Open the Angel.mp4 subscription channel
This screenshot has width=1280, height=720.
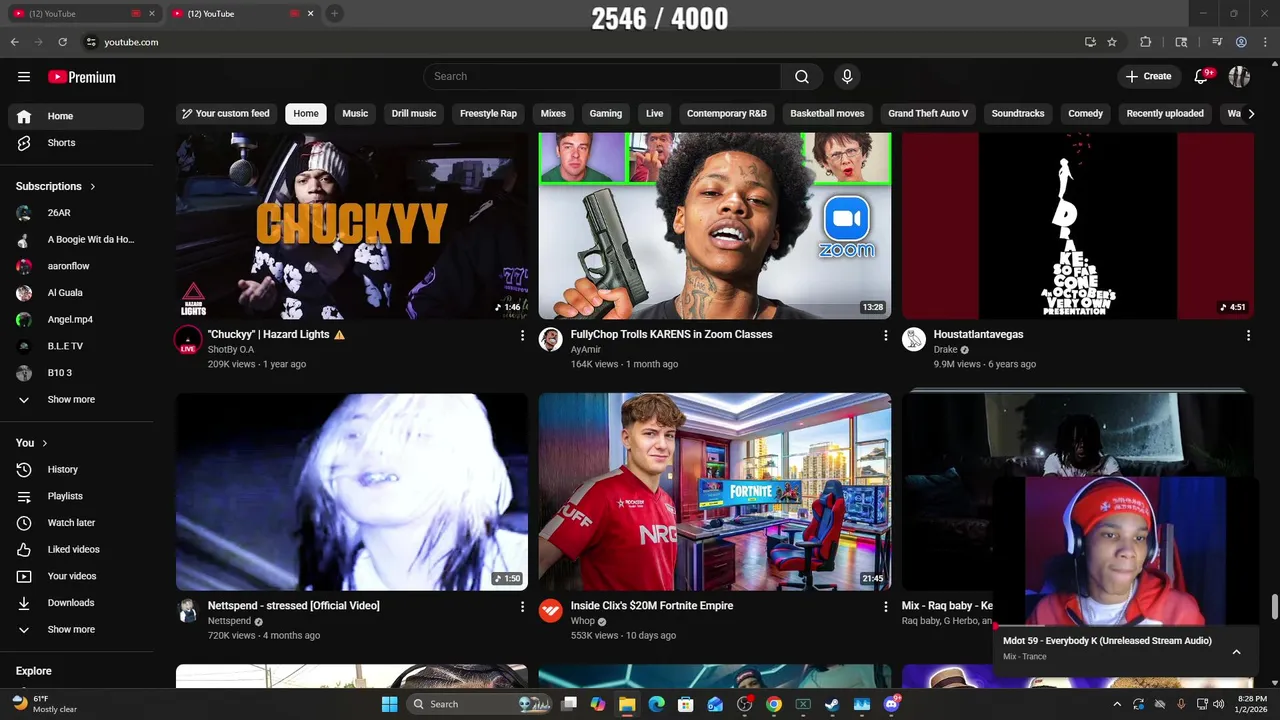click(76, 320)
